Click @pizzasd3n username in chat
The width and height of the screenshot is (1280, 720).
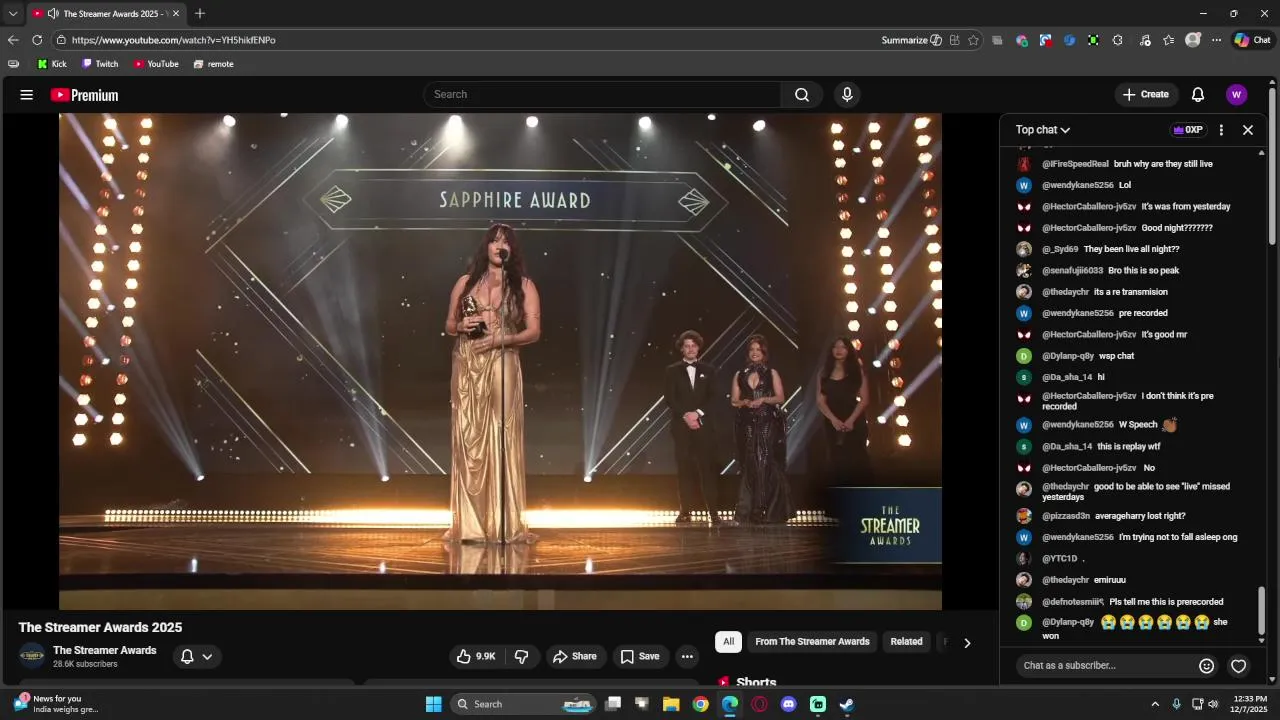1066,516
